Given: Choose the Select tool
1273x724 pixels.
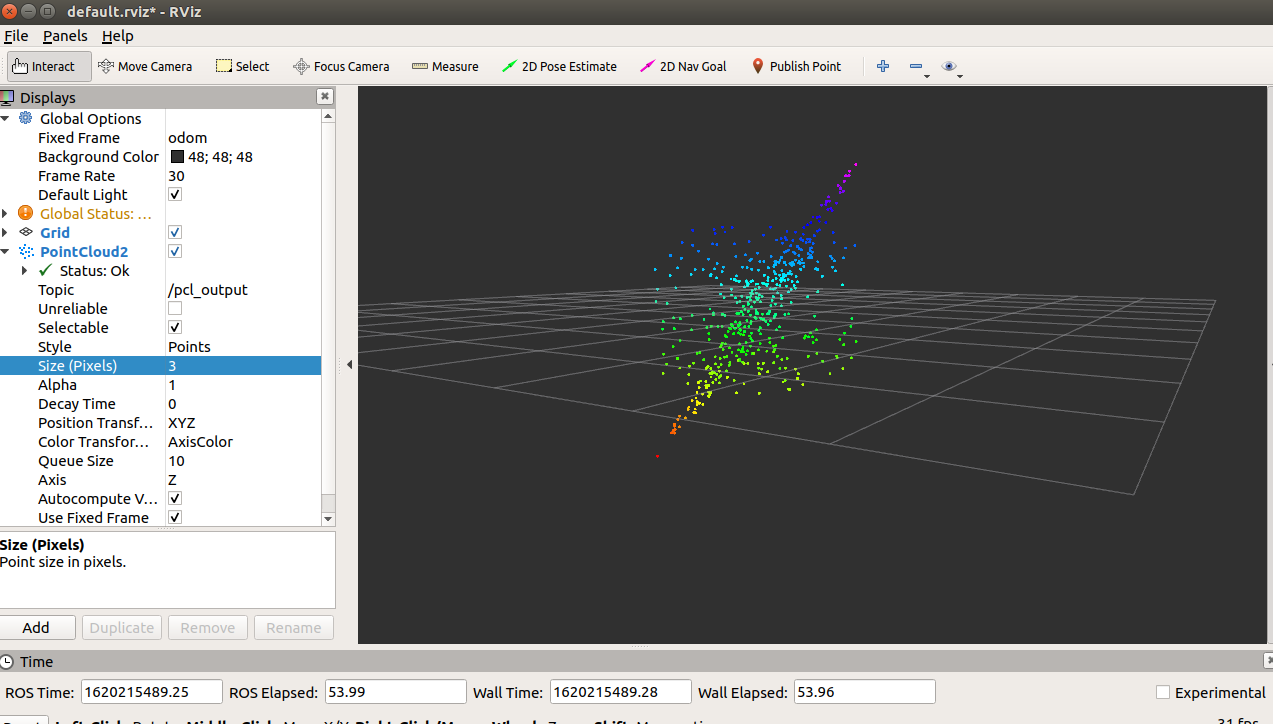Looking at the screenshot, I should [x=243, y=67].
